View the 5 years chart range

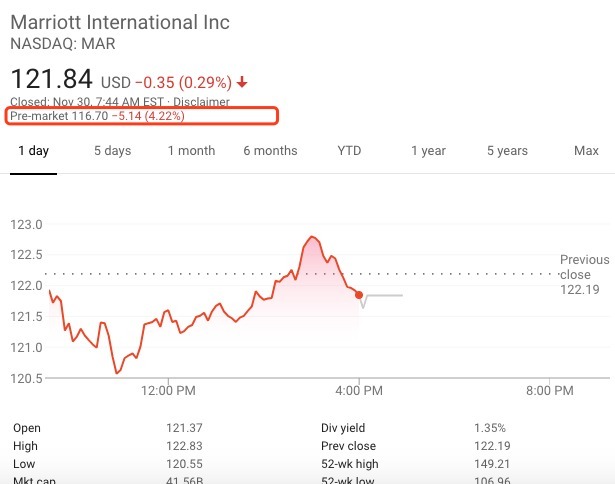pos(507,151)
